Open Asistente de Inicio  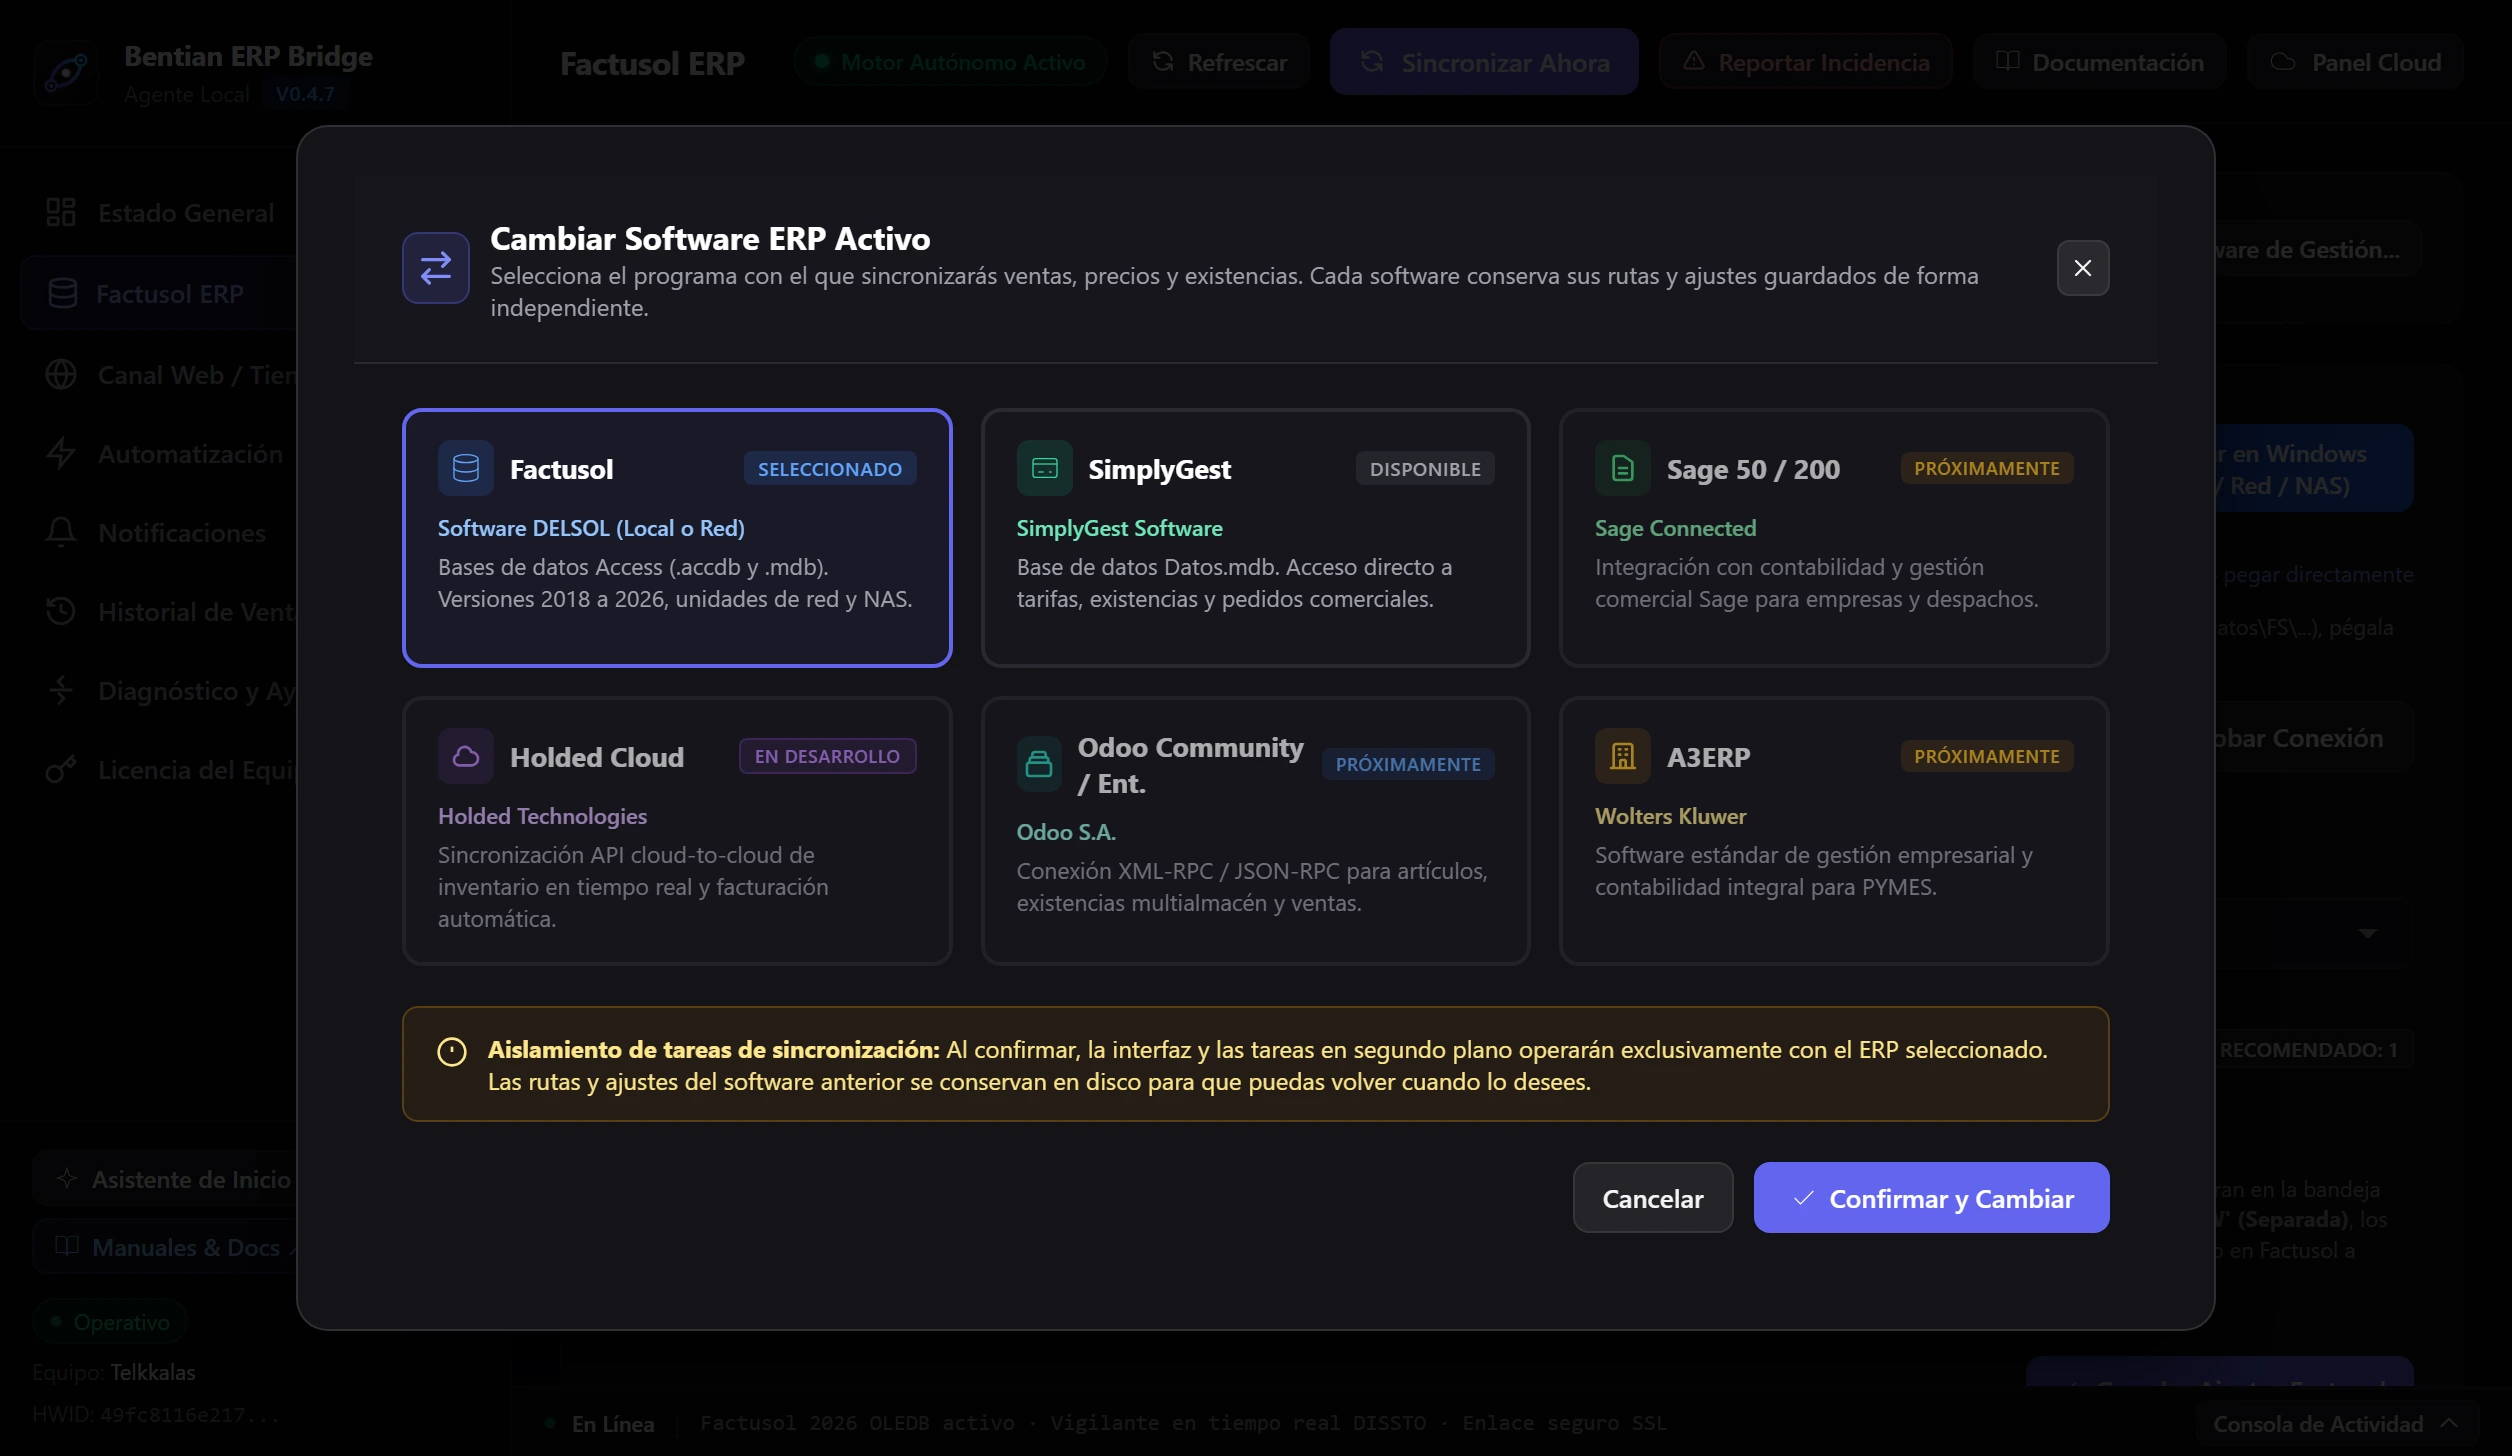[x=165, y=1179]
